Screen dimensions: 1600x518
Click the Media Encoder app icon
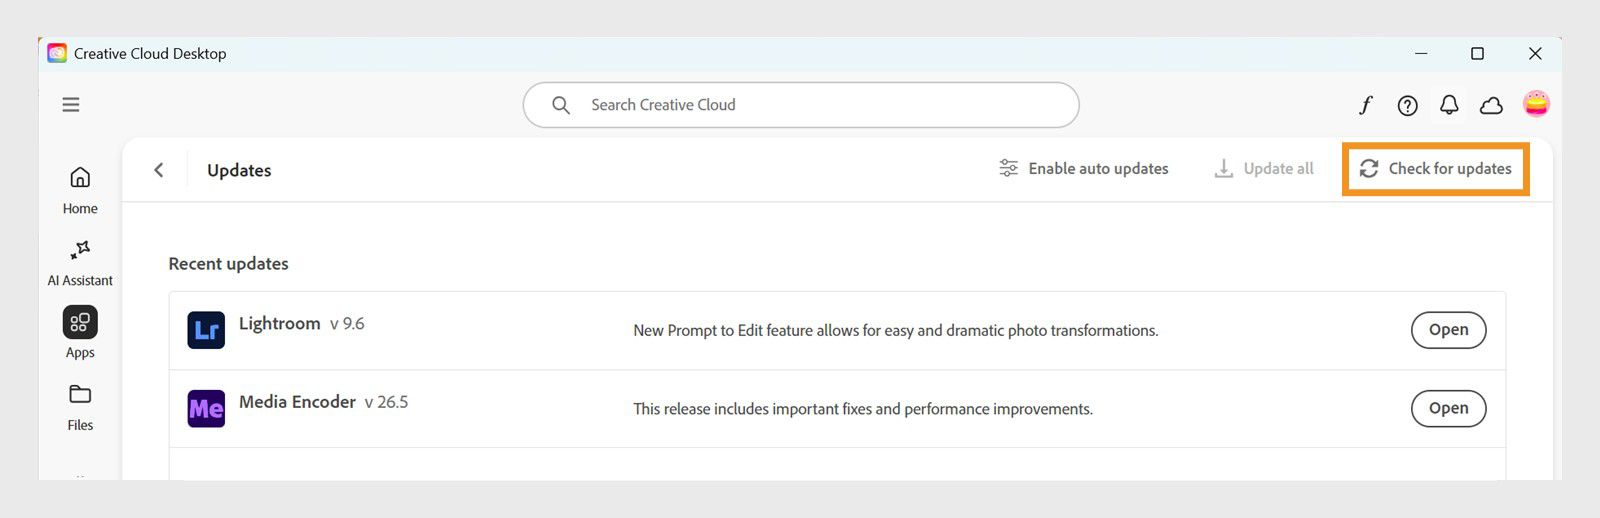pyautogui.click(x=206, y=408)
